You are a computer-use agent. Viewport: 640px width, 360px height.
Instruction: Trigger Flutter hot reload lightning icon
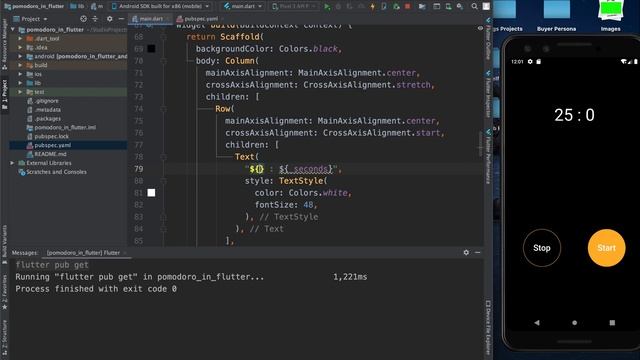click(x=372, y=7)
